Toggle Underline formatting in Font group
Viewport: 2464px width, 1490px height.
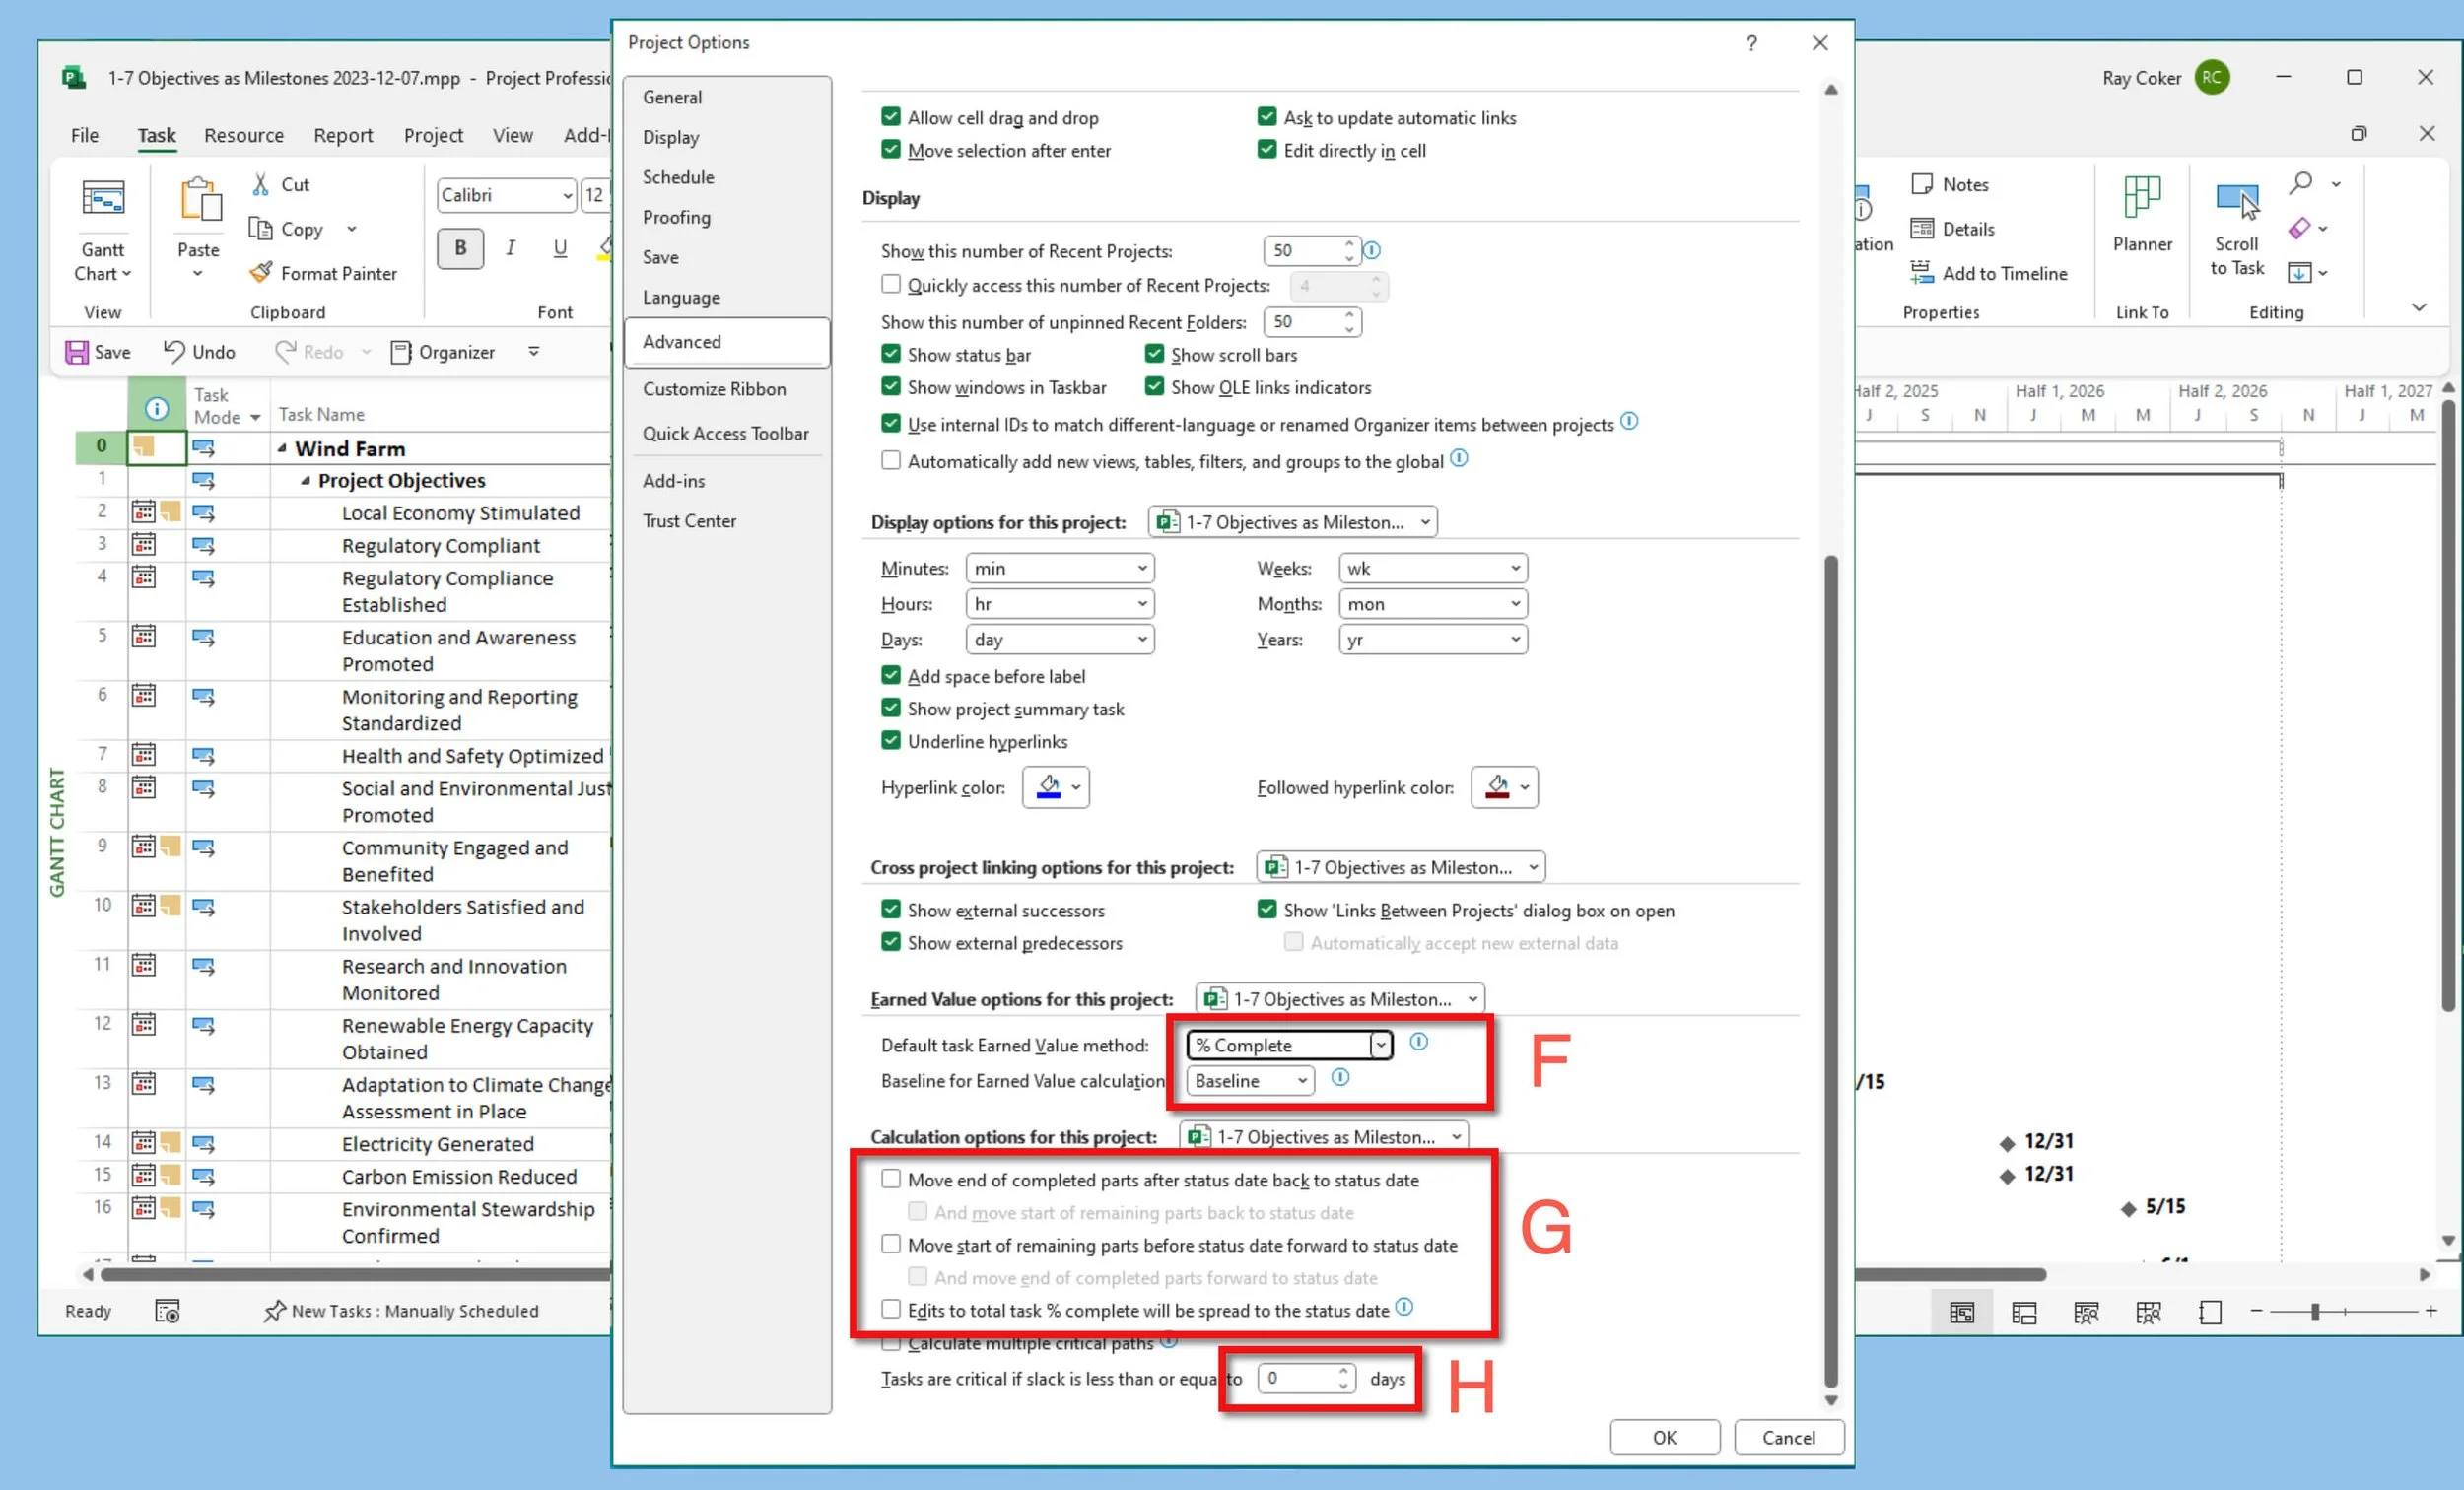(560, 248)
